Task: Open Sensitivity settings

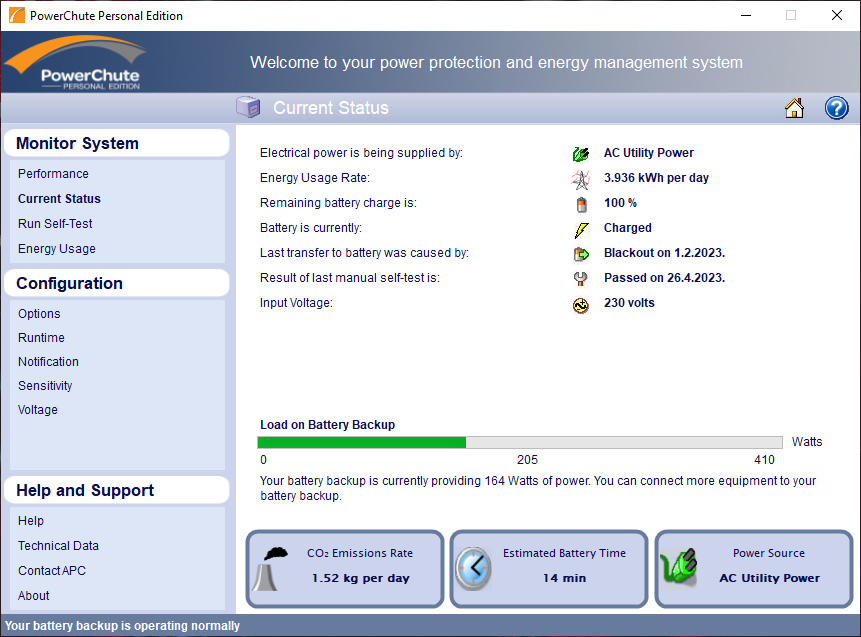Action: [45, 385]
